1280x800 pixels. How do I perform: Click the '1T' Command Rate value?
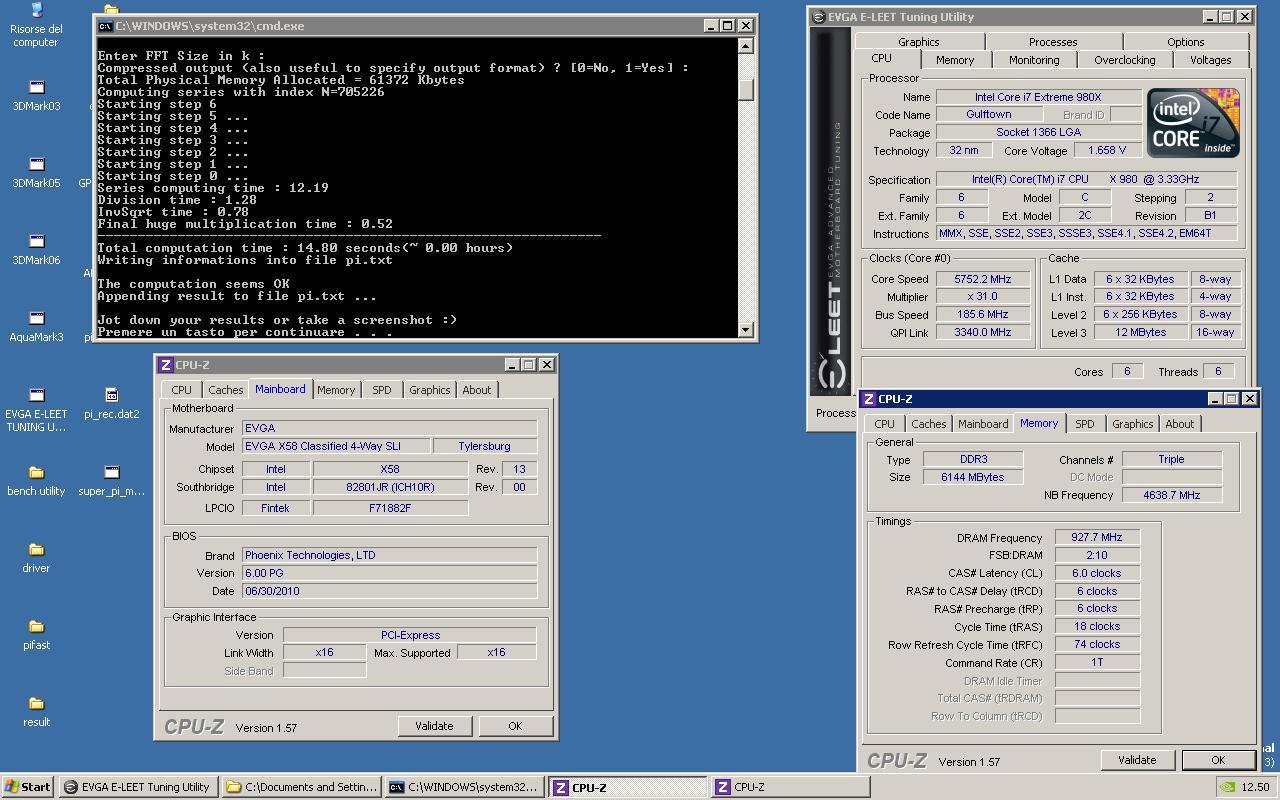pos(1097,663)
